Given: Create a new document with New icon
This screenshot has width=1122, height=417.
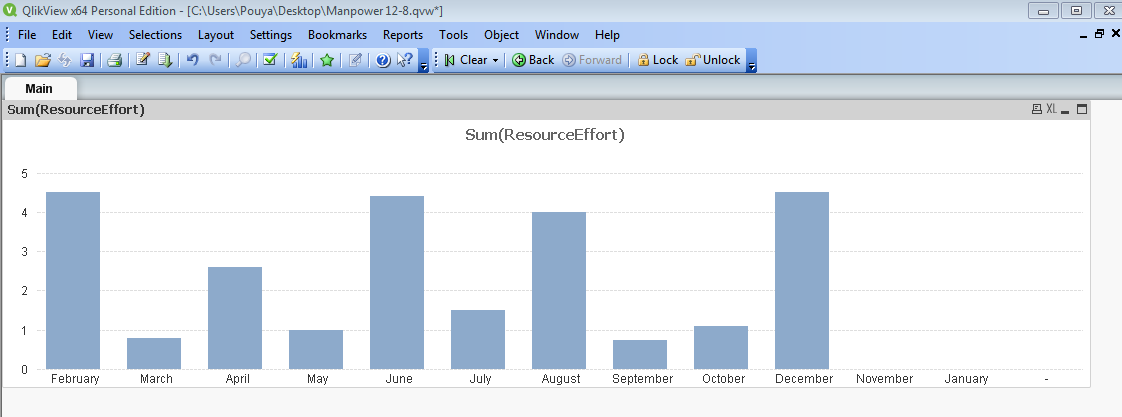Looking at the screenshot, I should point(20,60).
